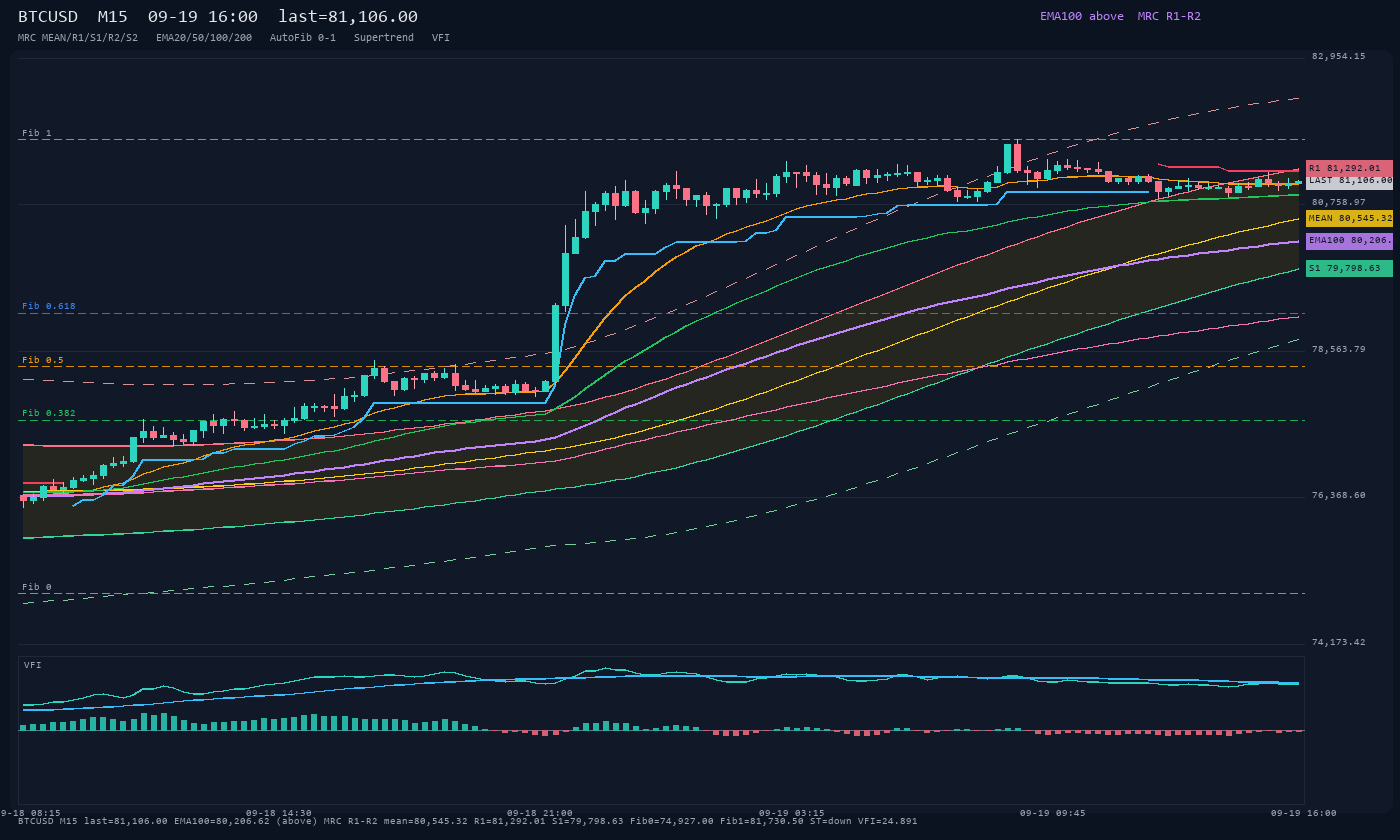
Task: Click the 82,954.15 price axis label
Action: pos(1338,56)
